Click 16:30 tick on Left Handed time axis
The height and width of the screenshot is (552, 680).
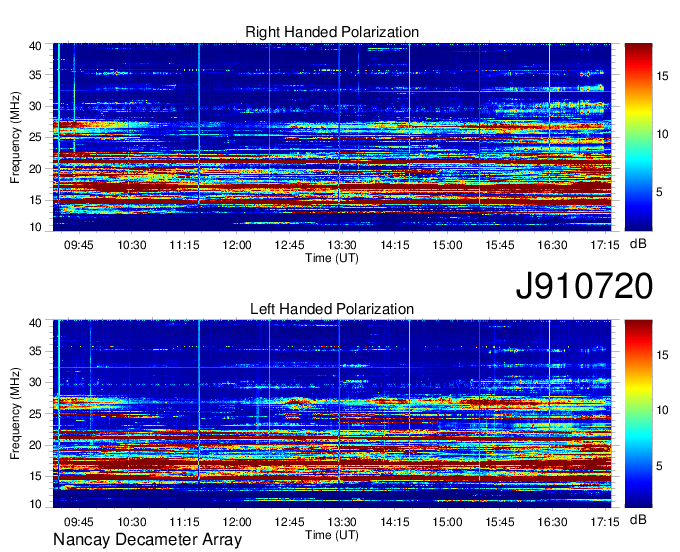552,522
